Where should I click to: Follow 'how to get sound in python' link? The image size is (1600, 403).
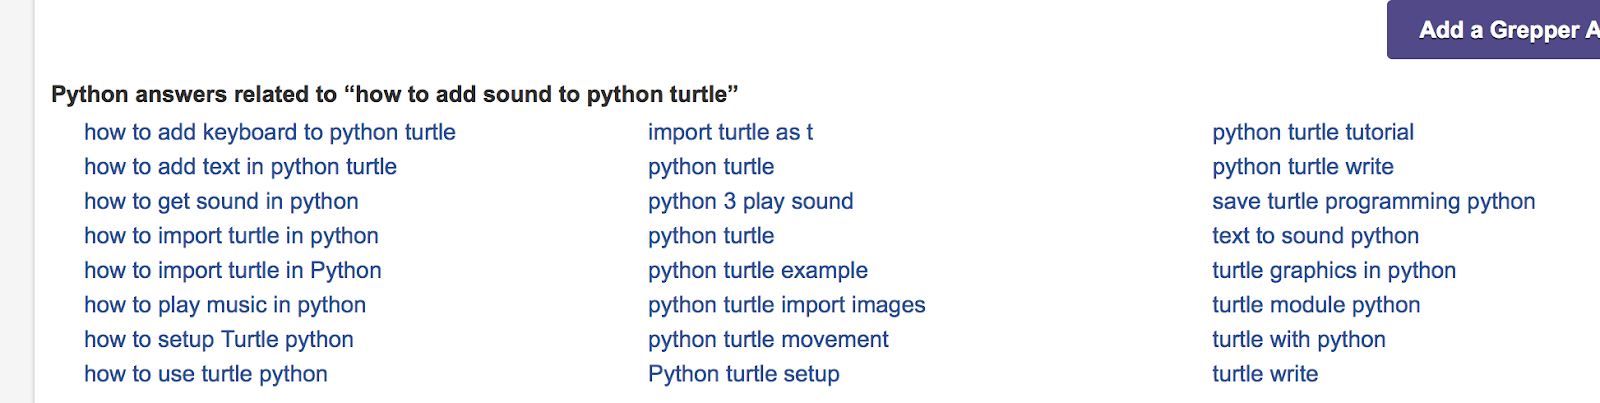click(221, 201)
